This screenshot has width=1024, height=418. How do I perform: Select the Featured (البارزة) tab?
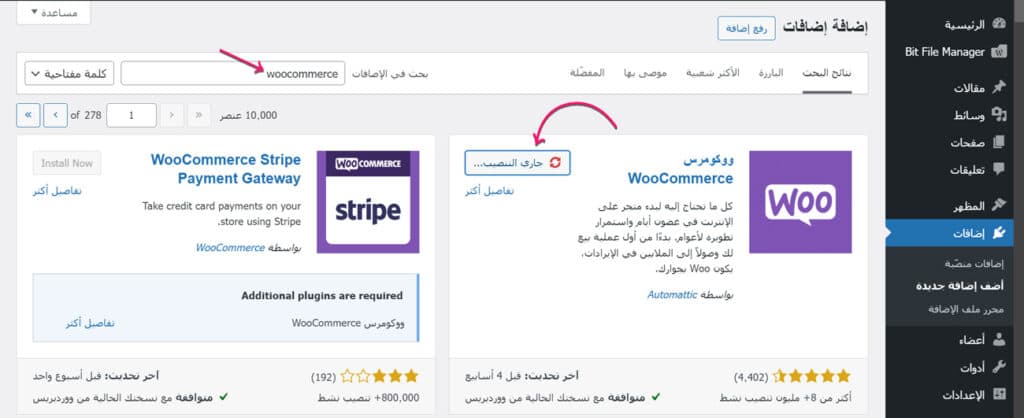(771, 72)
